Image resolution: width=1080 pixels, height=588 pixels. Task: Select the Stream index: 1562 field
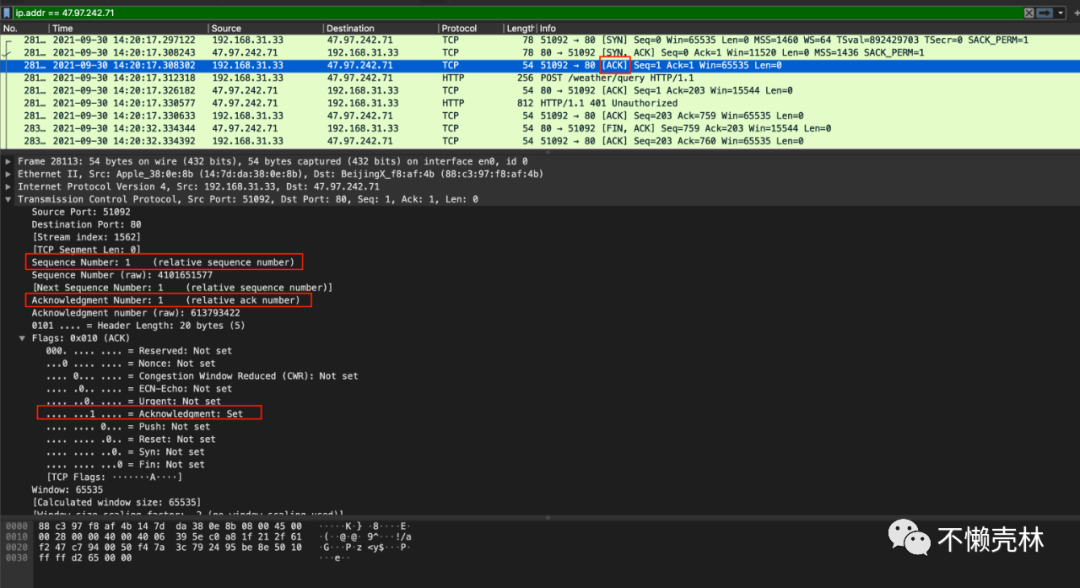click(x=86, y=237)
